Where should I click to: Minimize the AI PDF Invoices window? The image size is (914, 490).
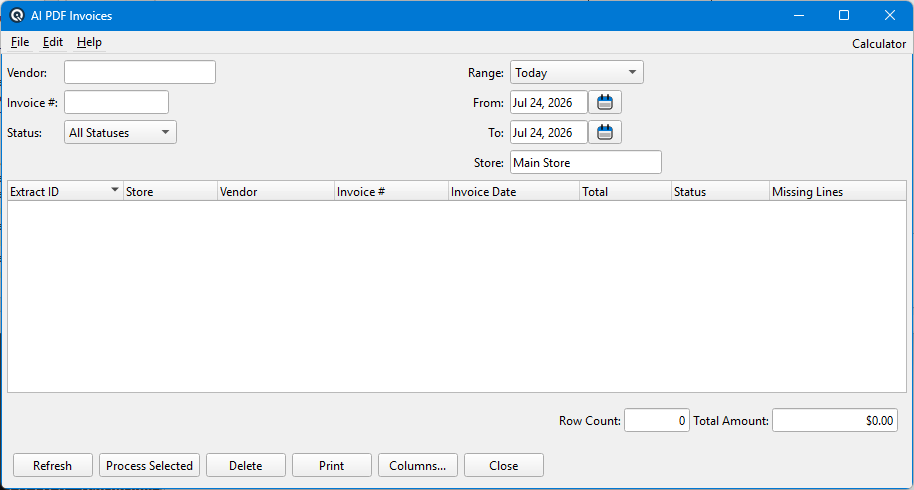coord(799,16)
